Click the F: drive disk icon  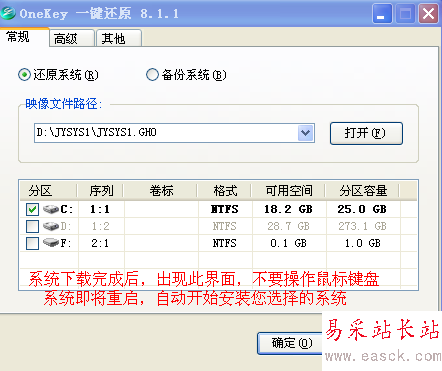(x=51, y=243)
